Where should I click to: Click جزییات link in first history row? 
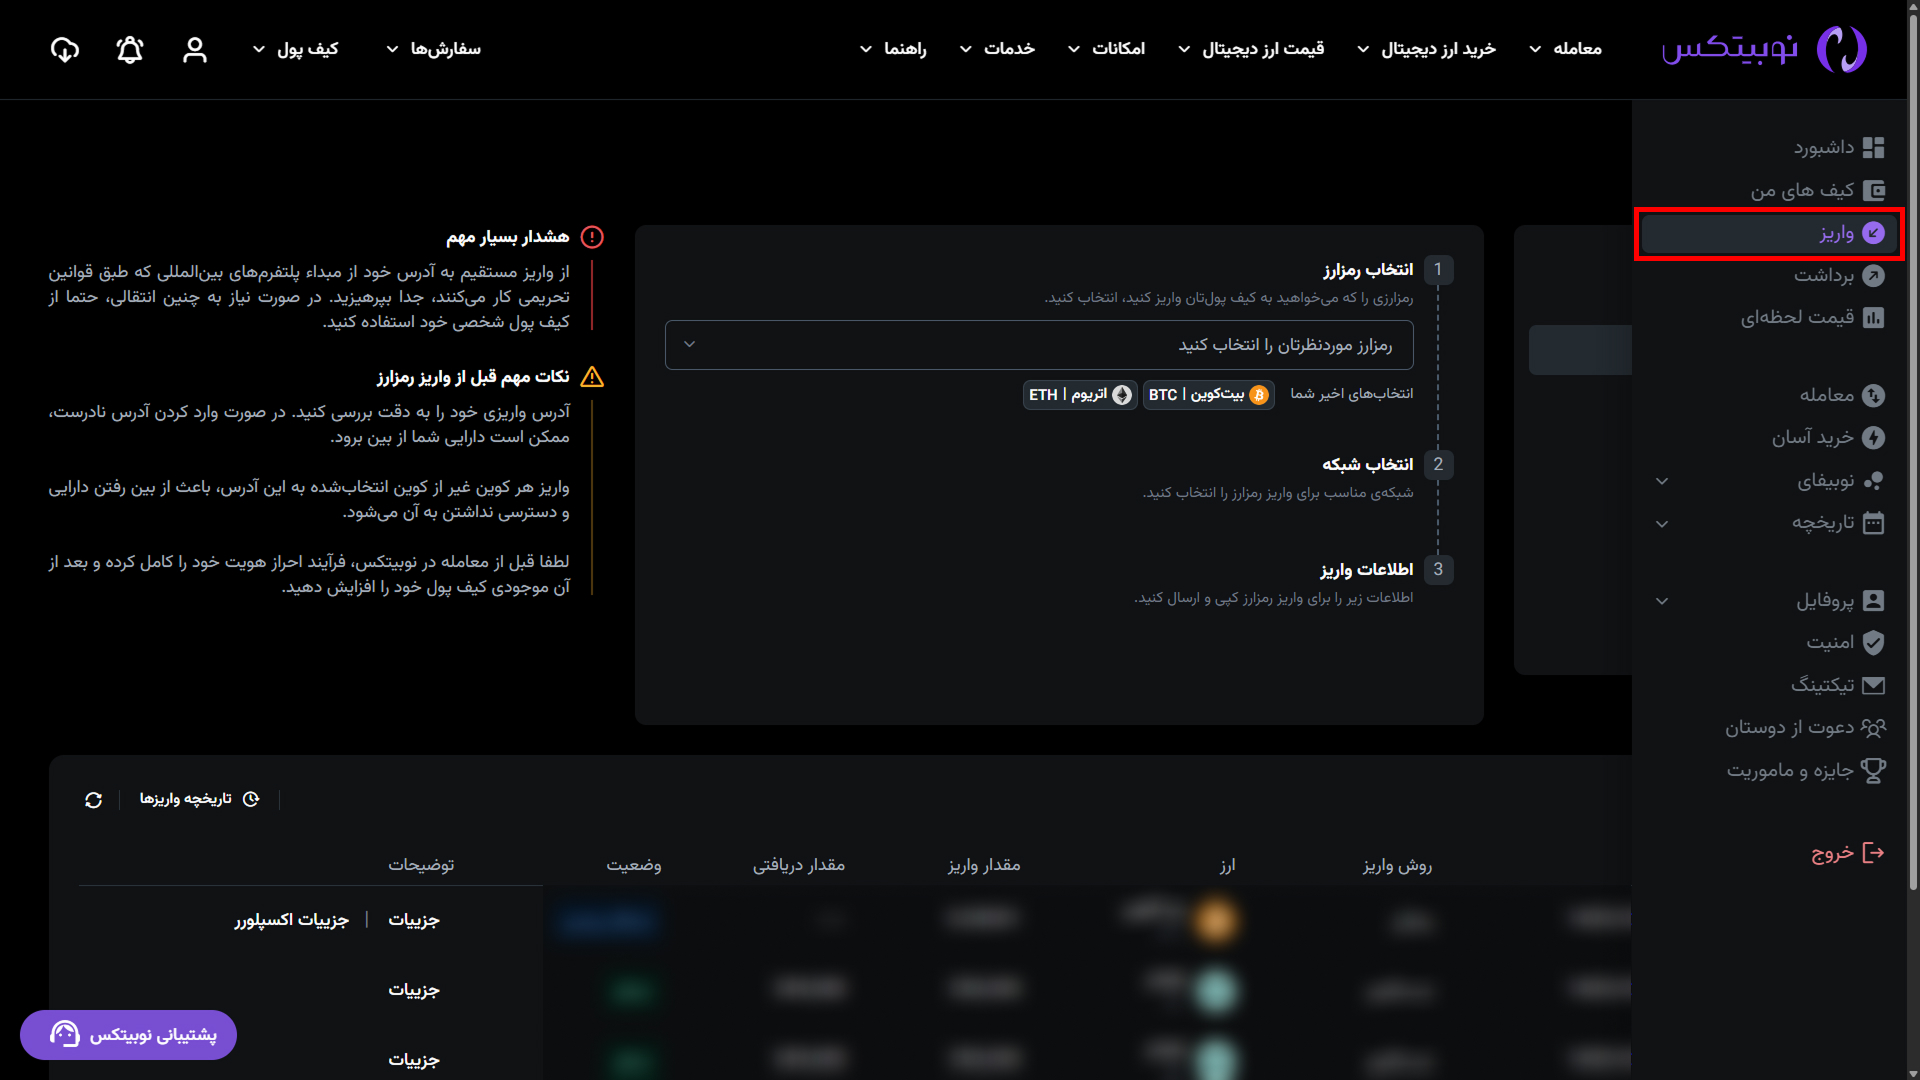tap(414, 920)
